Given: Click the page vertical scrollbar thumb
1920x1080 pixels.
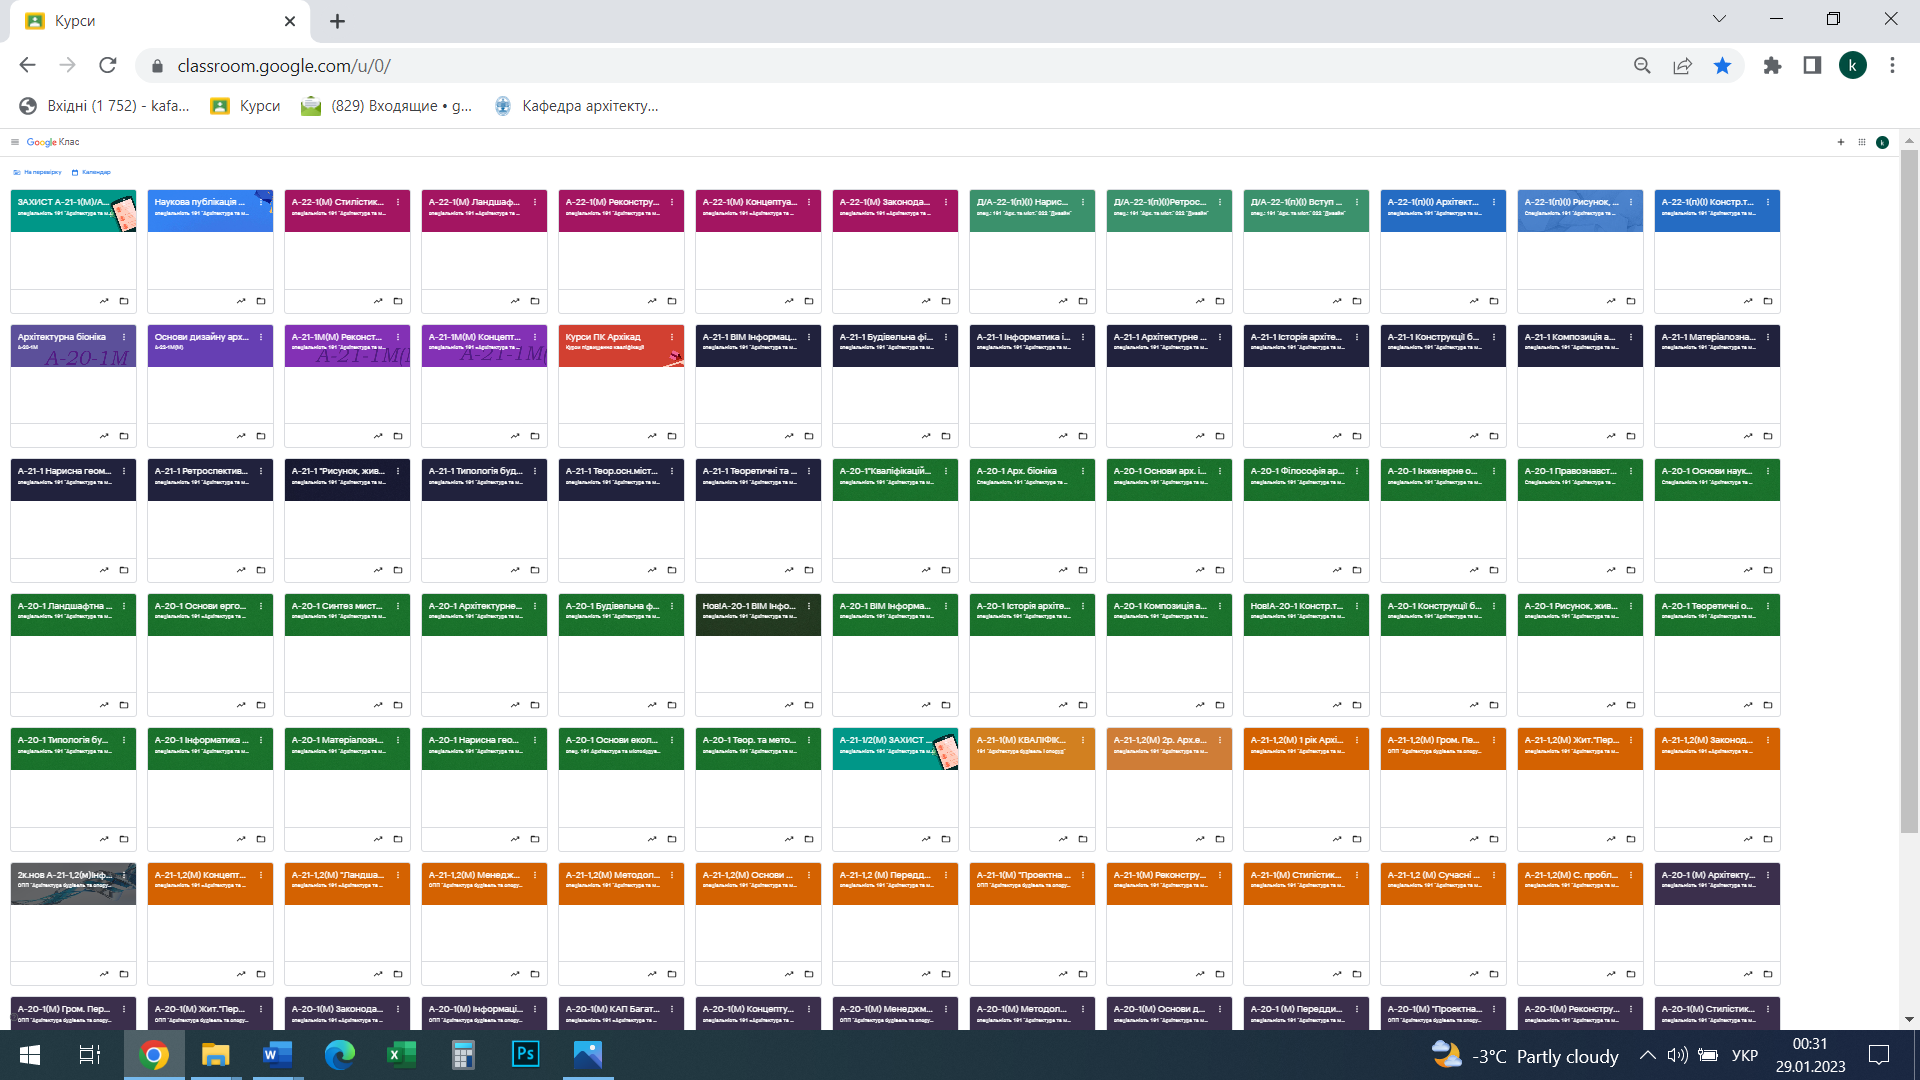Looking at the screenshot, I should pyautogui.click(x=1909, y=490).
